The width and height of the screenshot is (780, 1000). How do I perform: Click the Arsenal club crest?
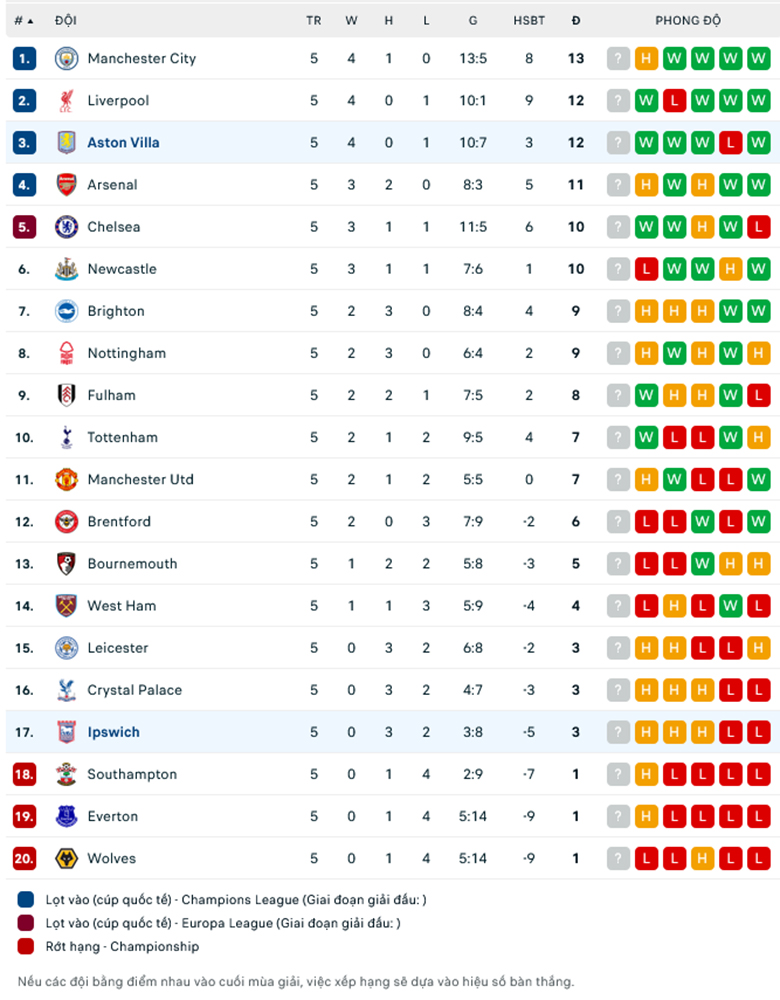pos(66,184)
